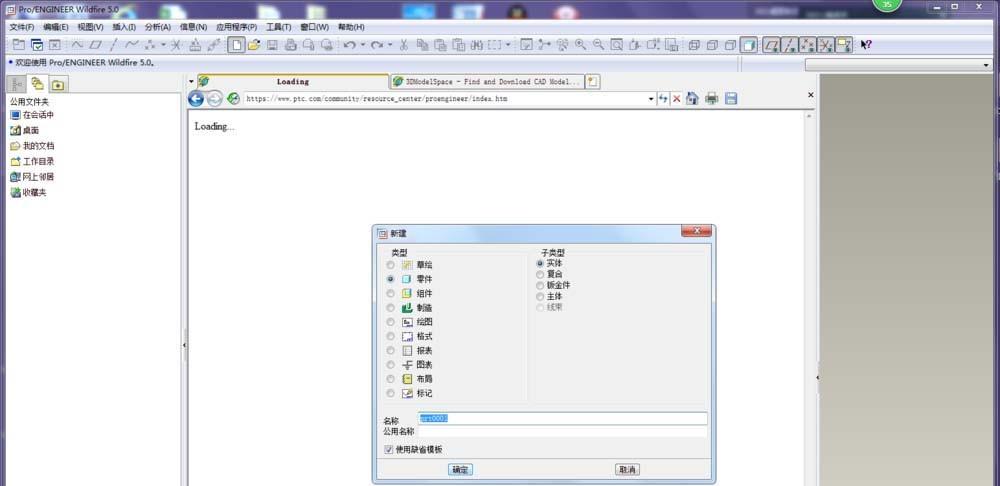Open the 文件(F) menu

point(22,27)
